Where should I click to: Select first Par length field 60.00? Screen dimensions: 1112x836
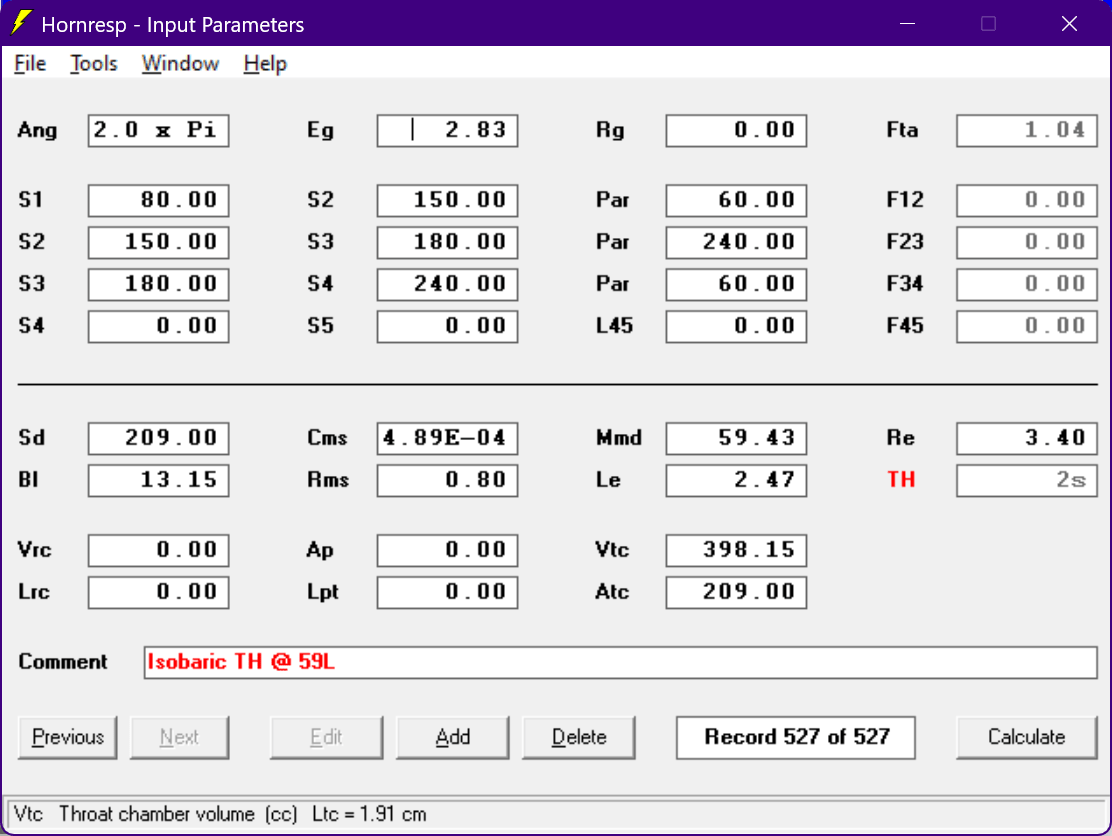pyautogui.click(x=736, y=201)
